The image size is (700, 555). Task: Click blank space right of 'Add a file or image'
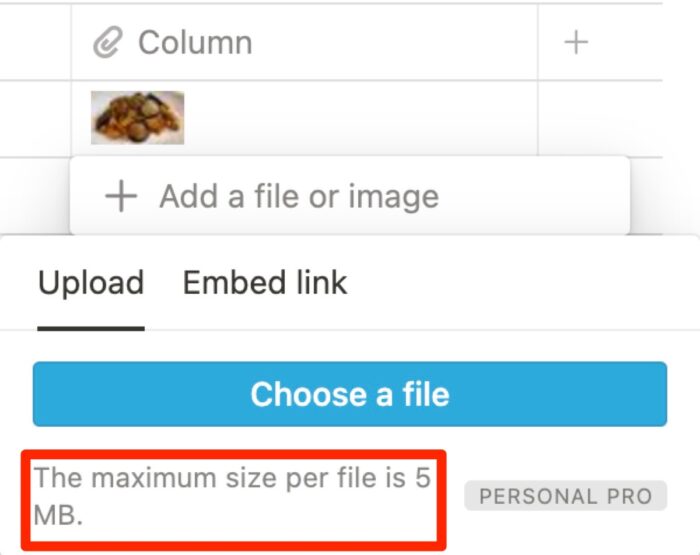(530, 196)
